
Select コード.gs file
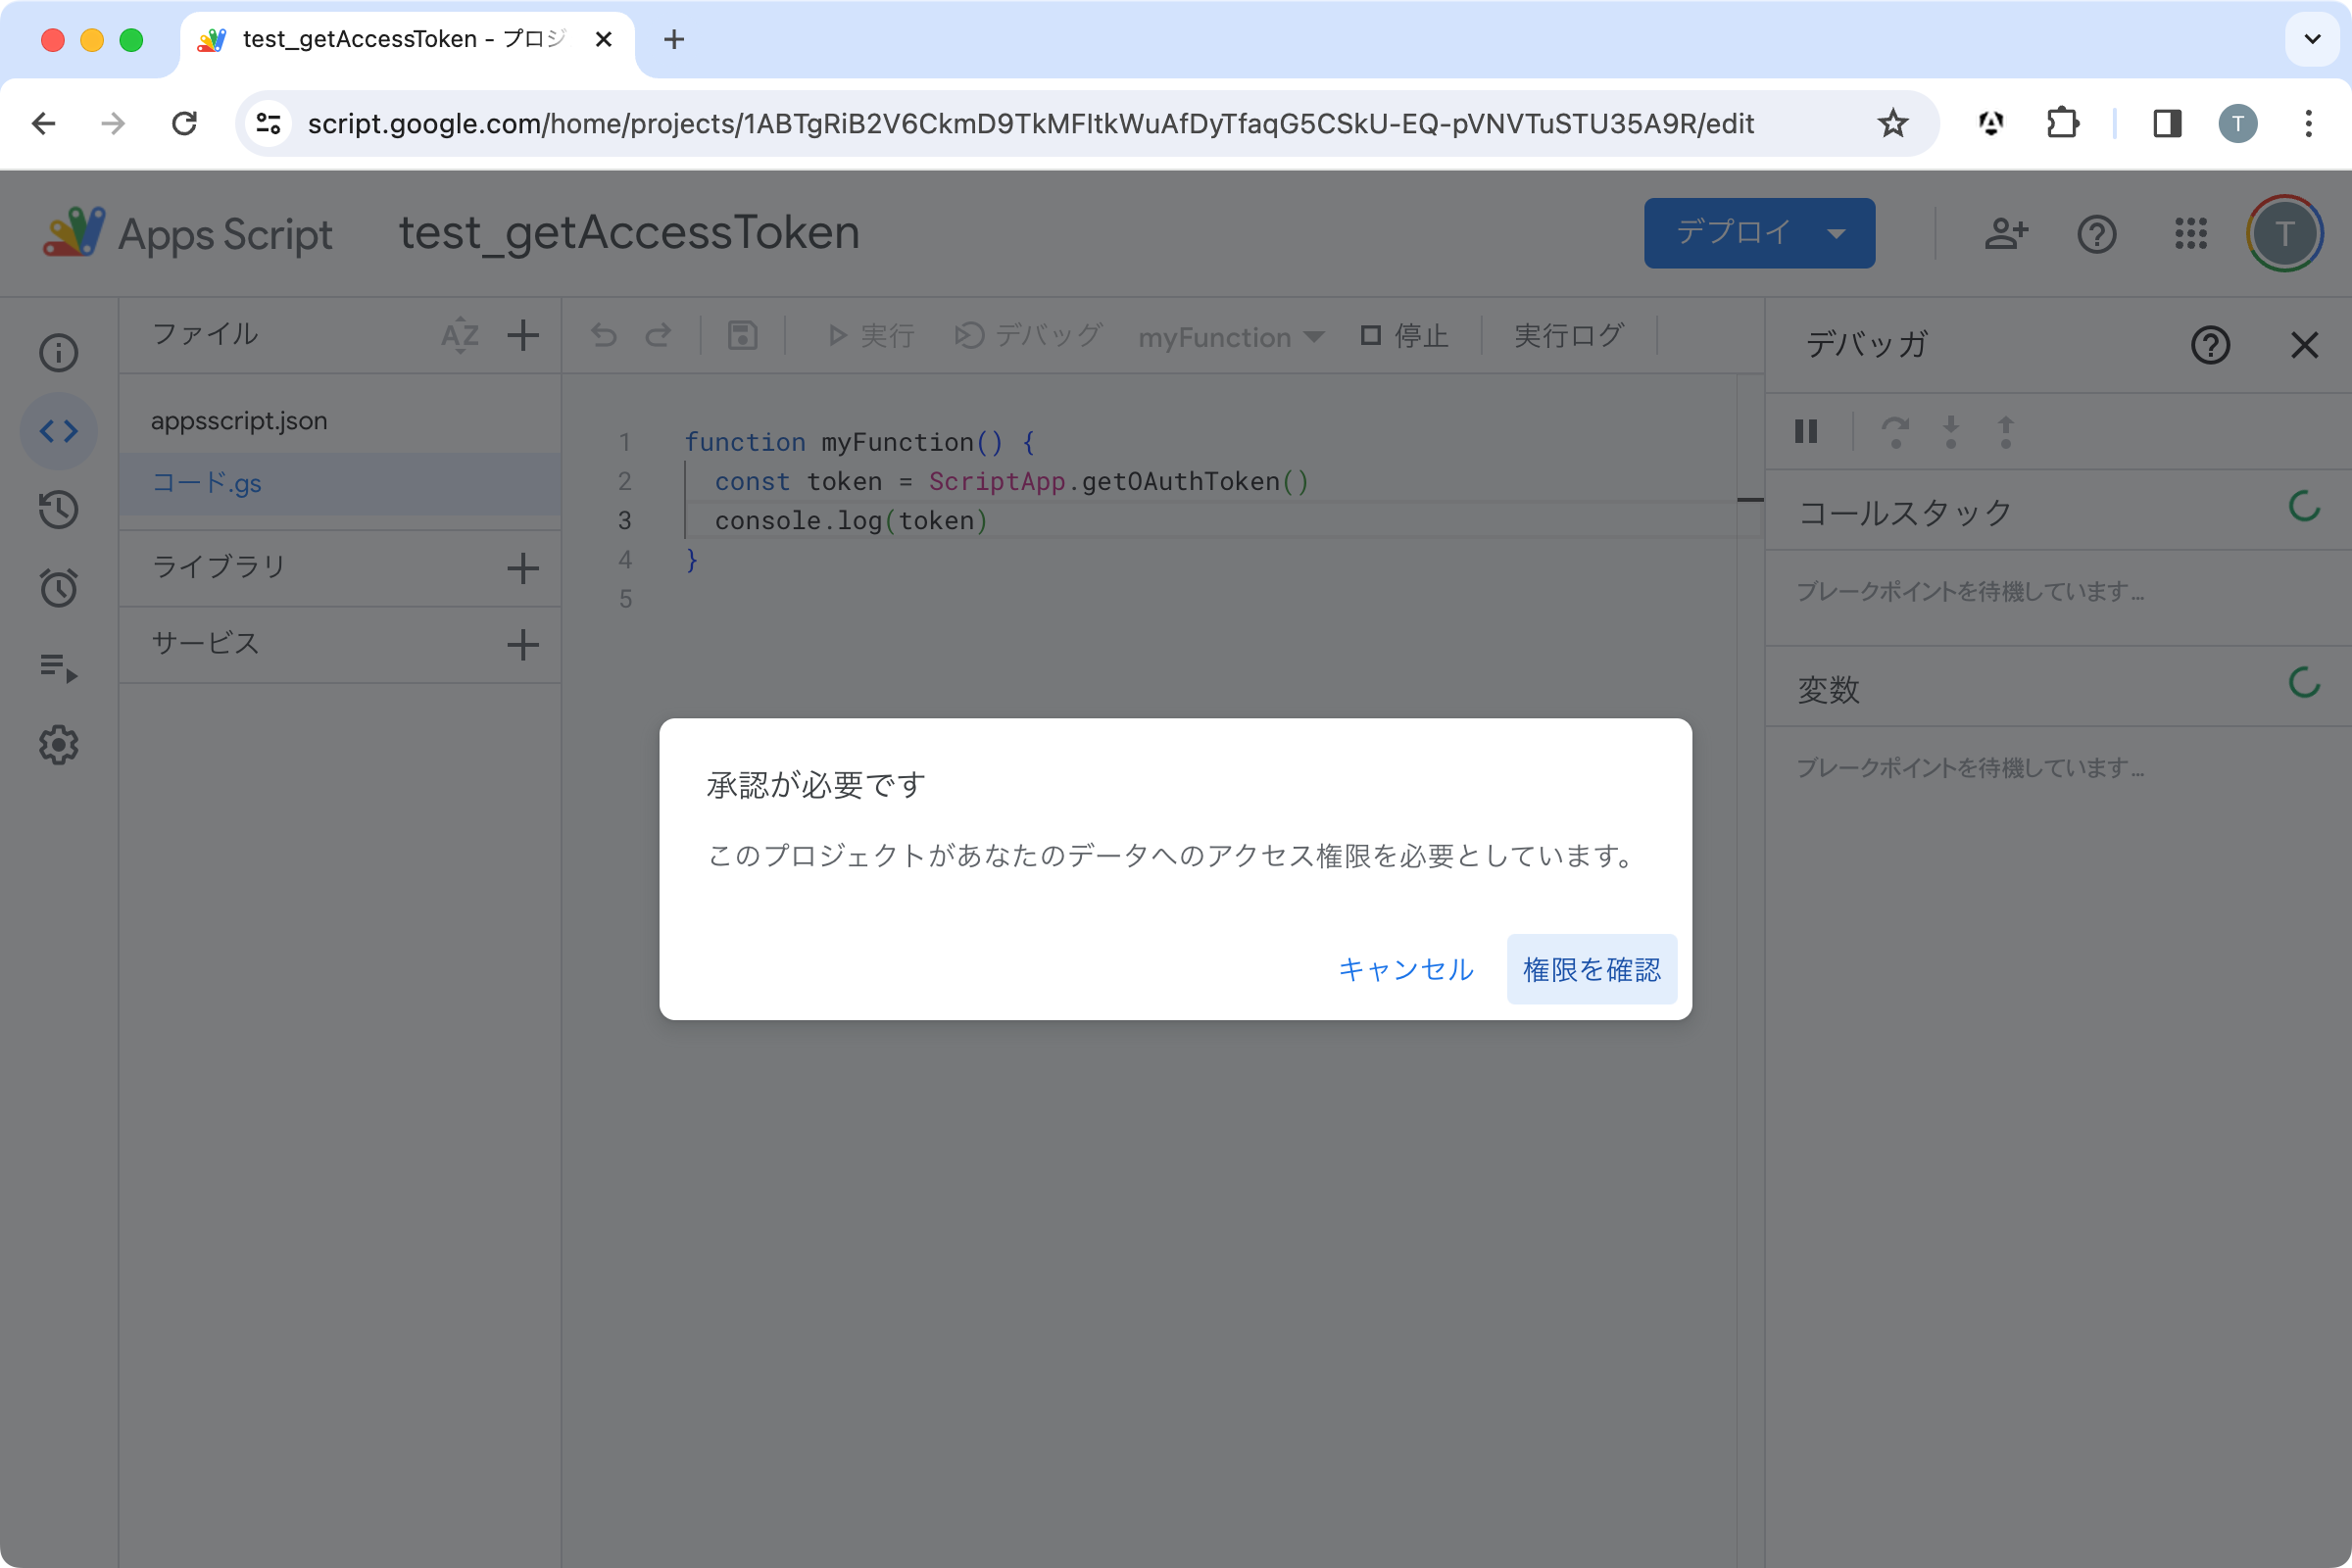[340, 483]
